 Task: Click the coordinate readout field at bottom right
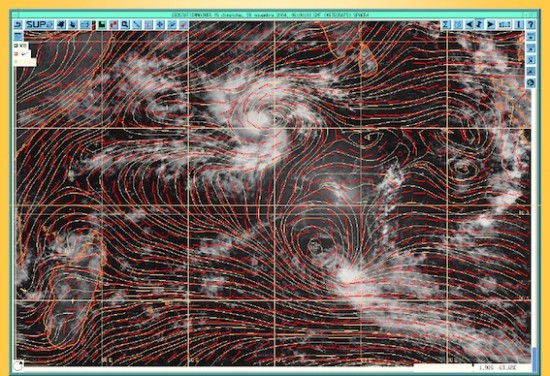coord(502,368)
